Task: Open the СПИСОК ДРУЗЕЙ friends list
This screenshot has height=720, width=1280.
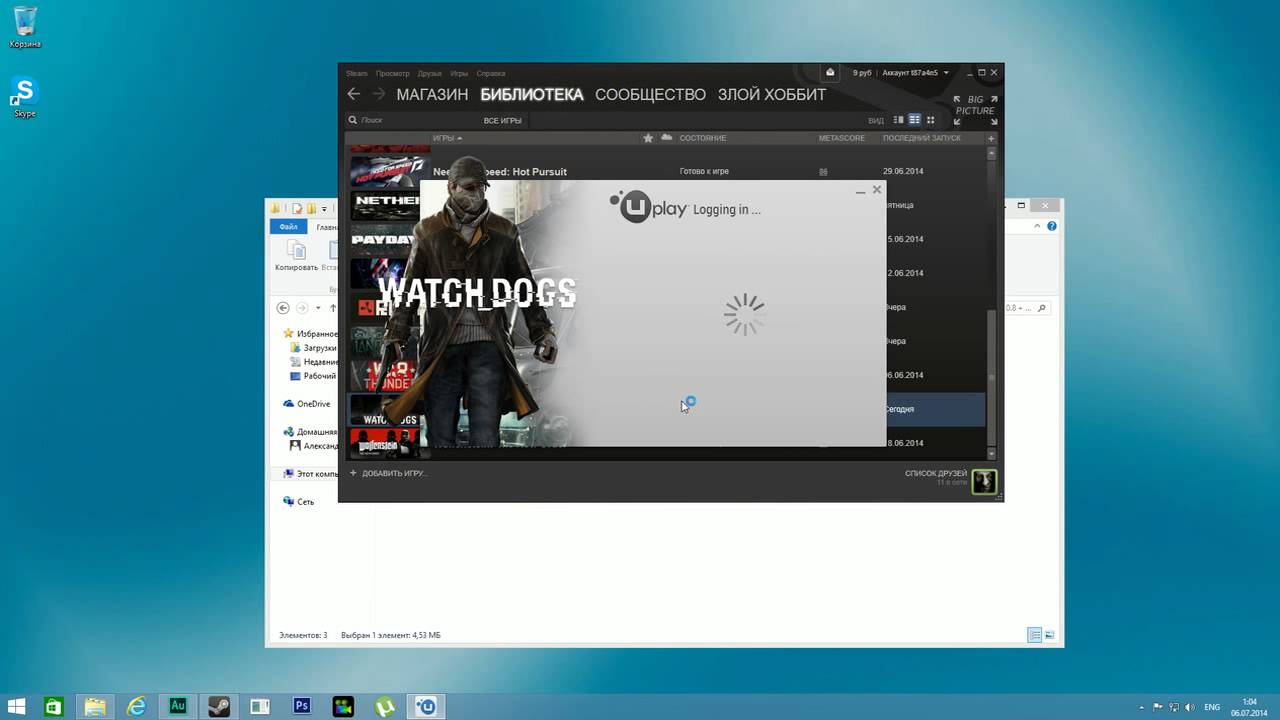Action: (x=936, y=473)
